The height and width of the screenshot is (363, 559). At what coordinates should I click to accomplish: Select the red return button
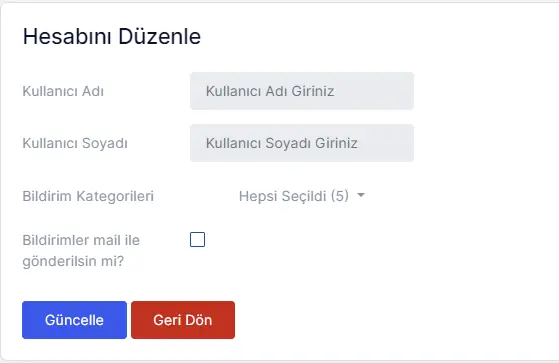point(183,320)
